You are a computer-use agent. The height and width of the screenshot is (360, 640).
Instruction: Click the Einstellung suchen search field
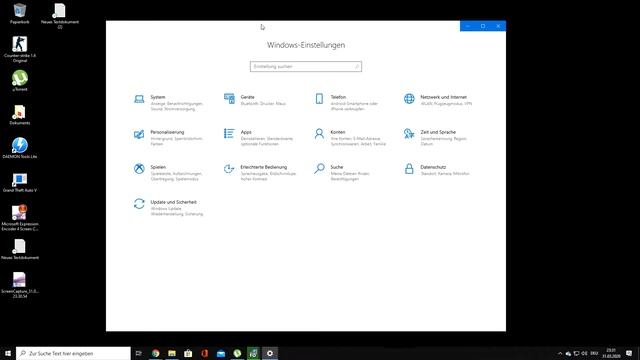coord(306,67)
